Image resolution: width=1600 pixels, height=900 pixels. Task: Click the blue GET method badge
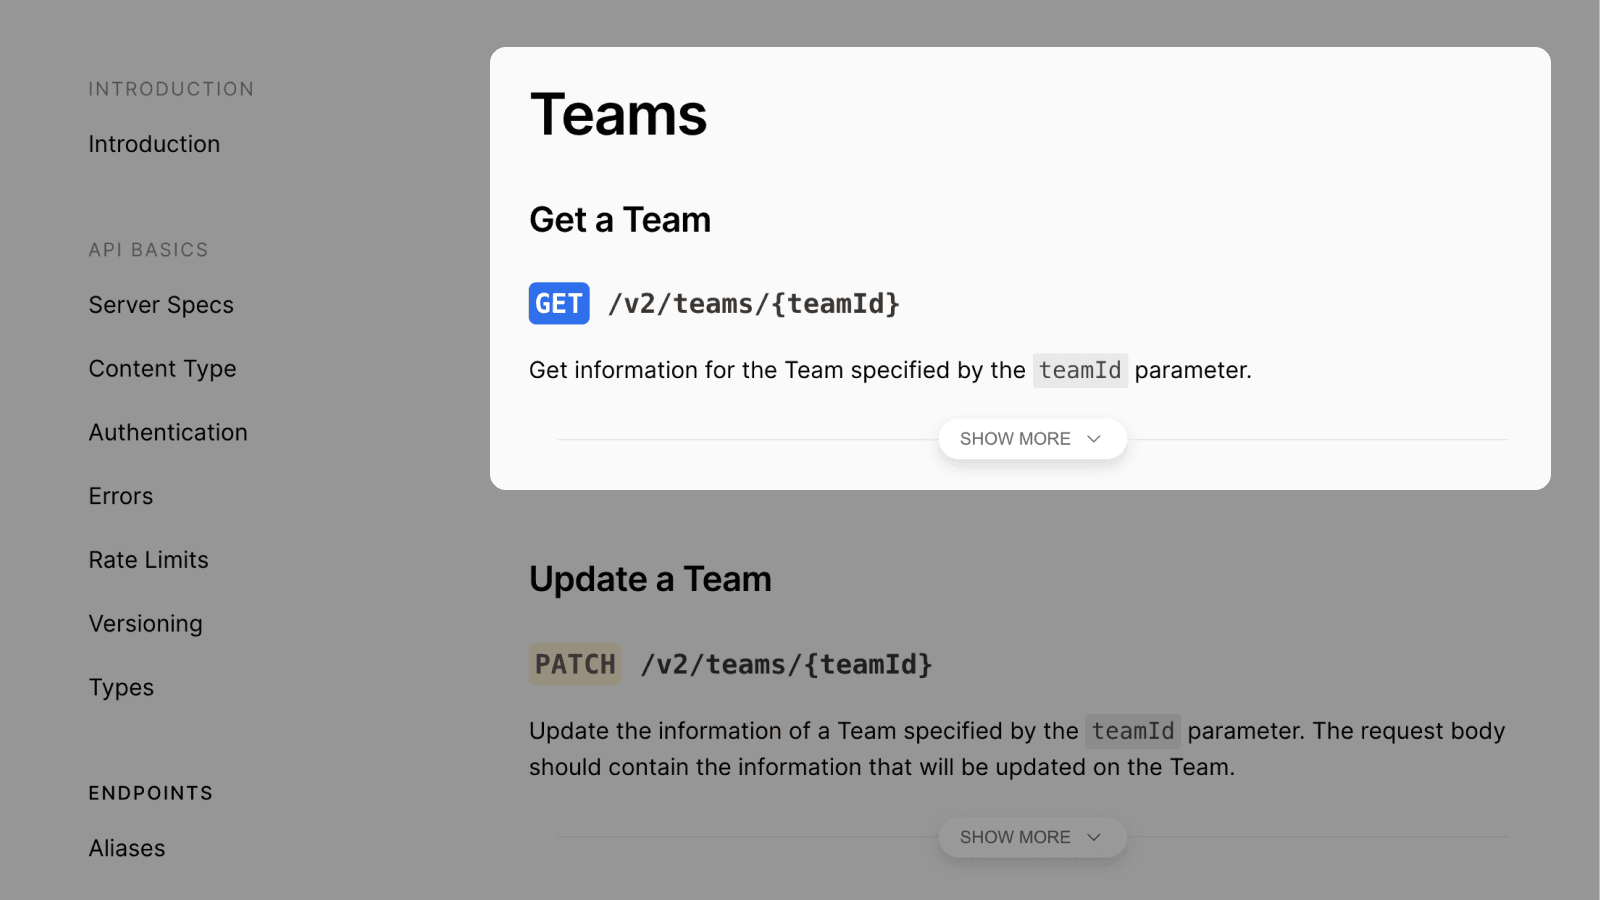559,304
